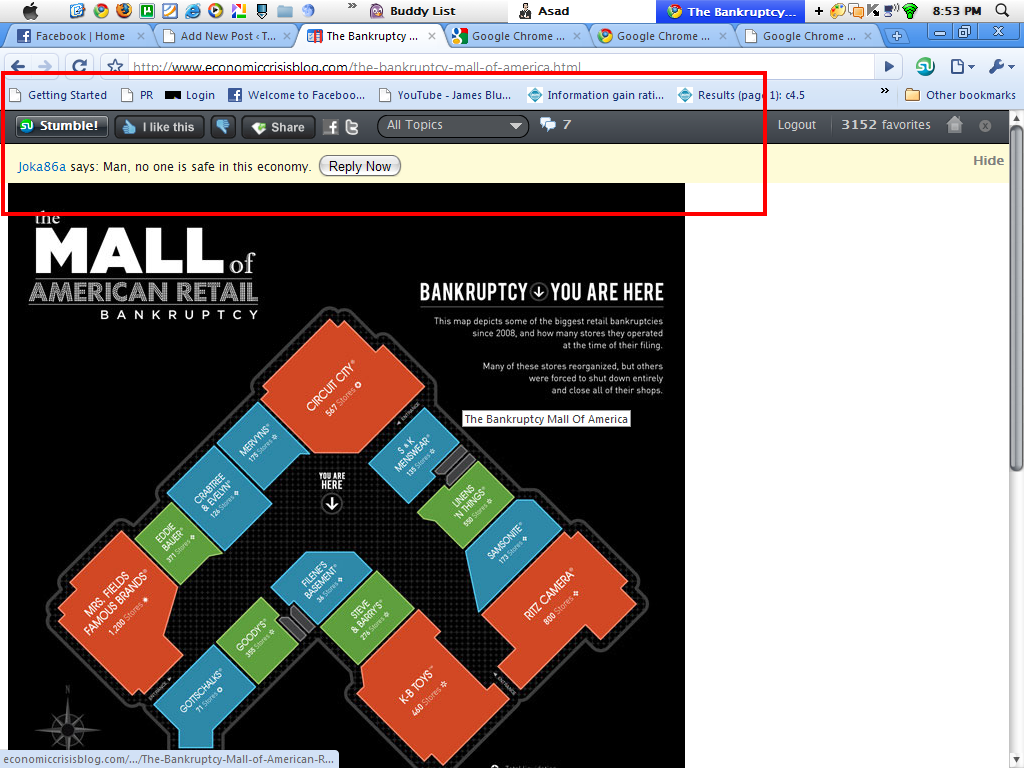This screenshot has height=768, width=1024.
Task: Click the chat bubbles tray icon
Action: pyautogui.click(x=855, y=10)
